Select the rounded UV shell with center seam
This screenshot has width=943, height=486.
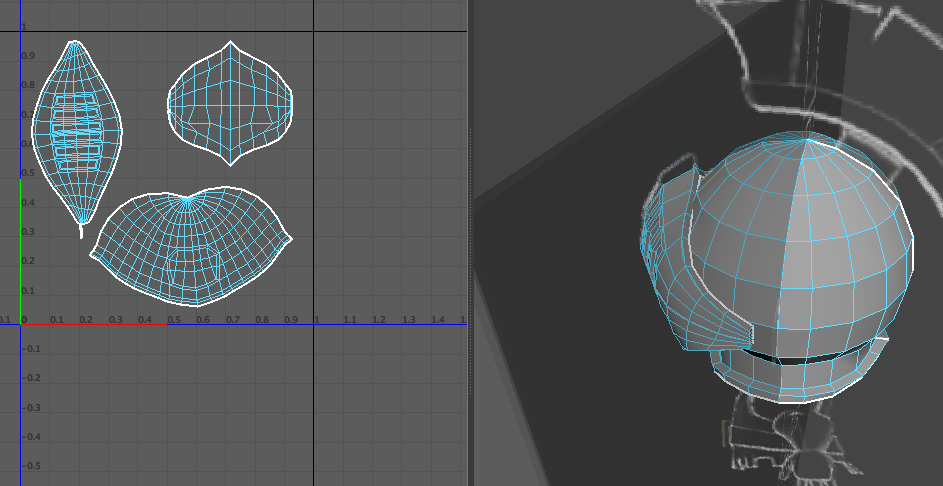point(230,103)
